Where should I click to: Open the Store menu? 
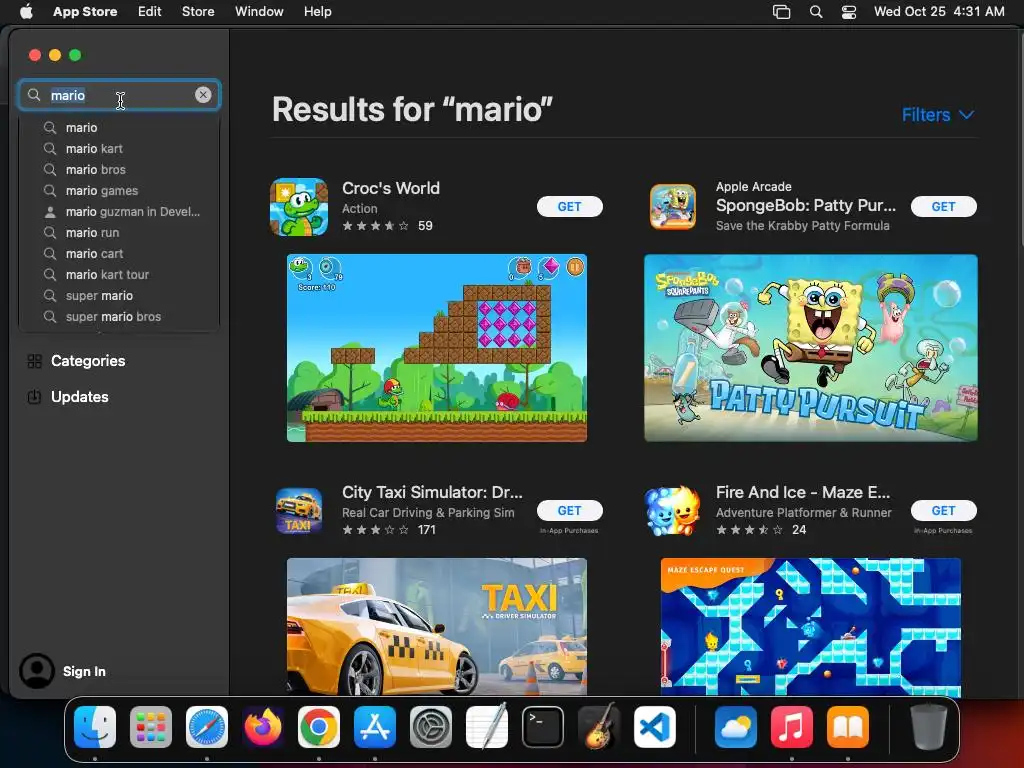click(x=198, y=12)
